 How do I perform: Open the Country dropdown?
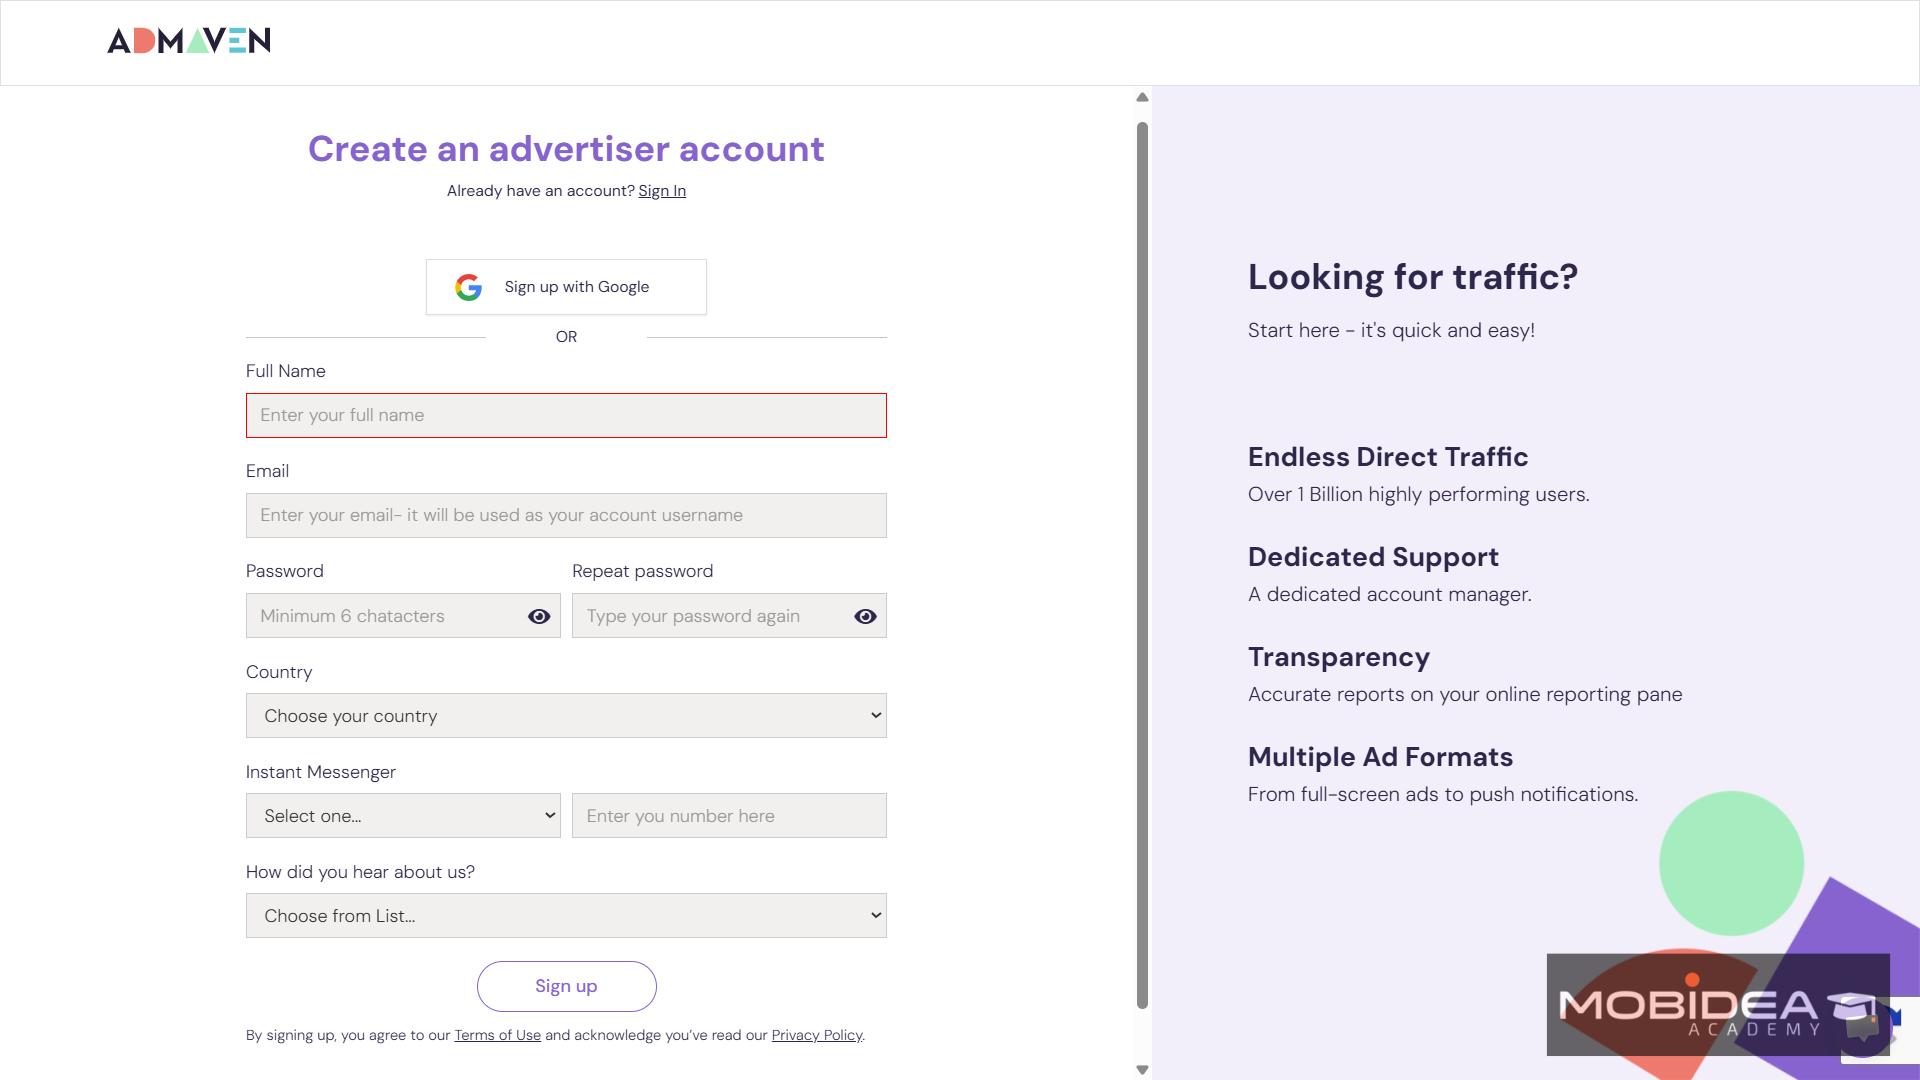[566, 716]
